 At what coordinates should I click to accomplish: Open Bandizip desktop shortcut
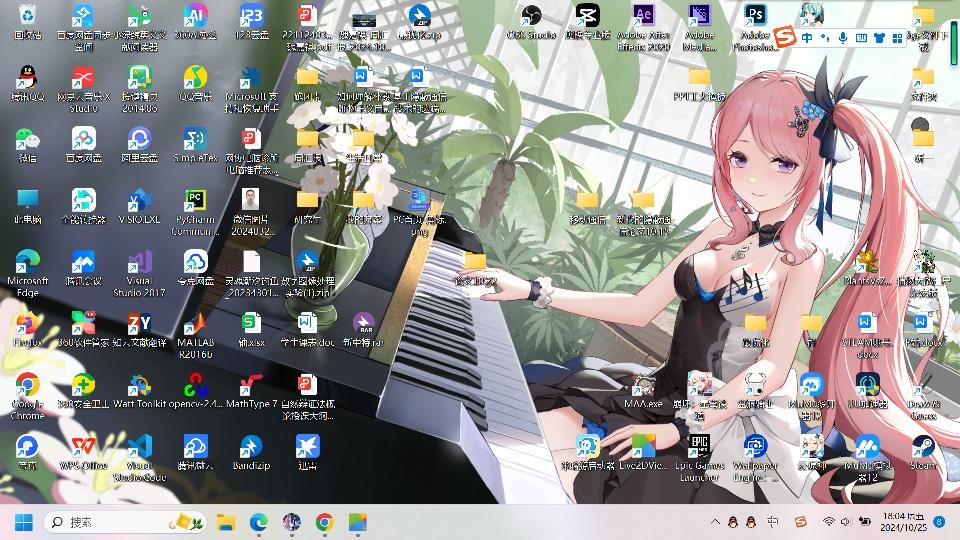252,452
